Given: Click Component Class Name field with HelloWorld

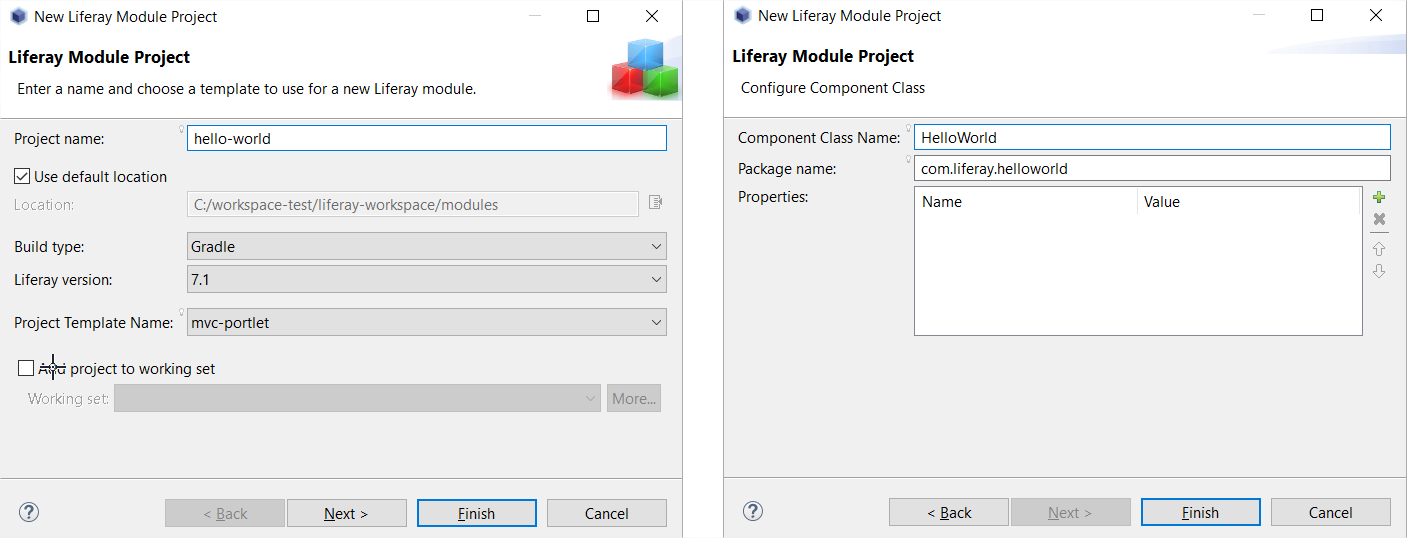Looking at the screenshot, I should [x=1152, y=137].
